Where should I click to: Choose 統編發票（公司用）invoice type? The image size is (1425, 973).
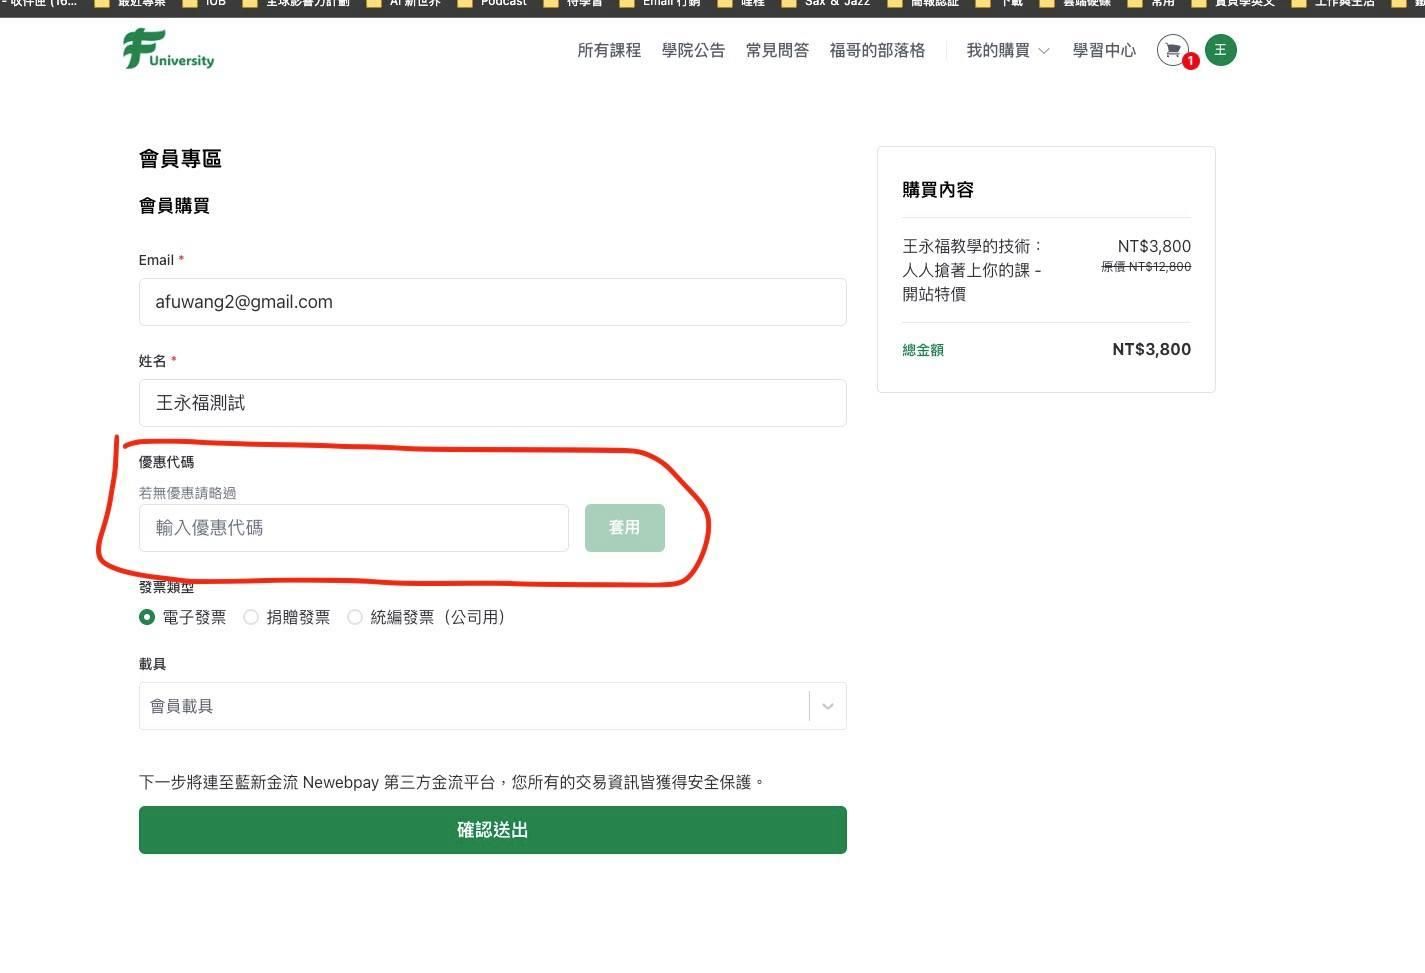355,617
